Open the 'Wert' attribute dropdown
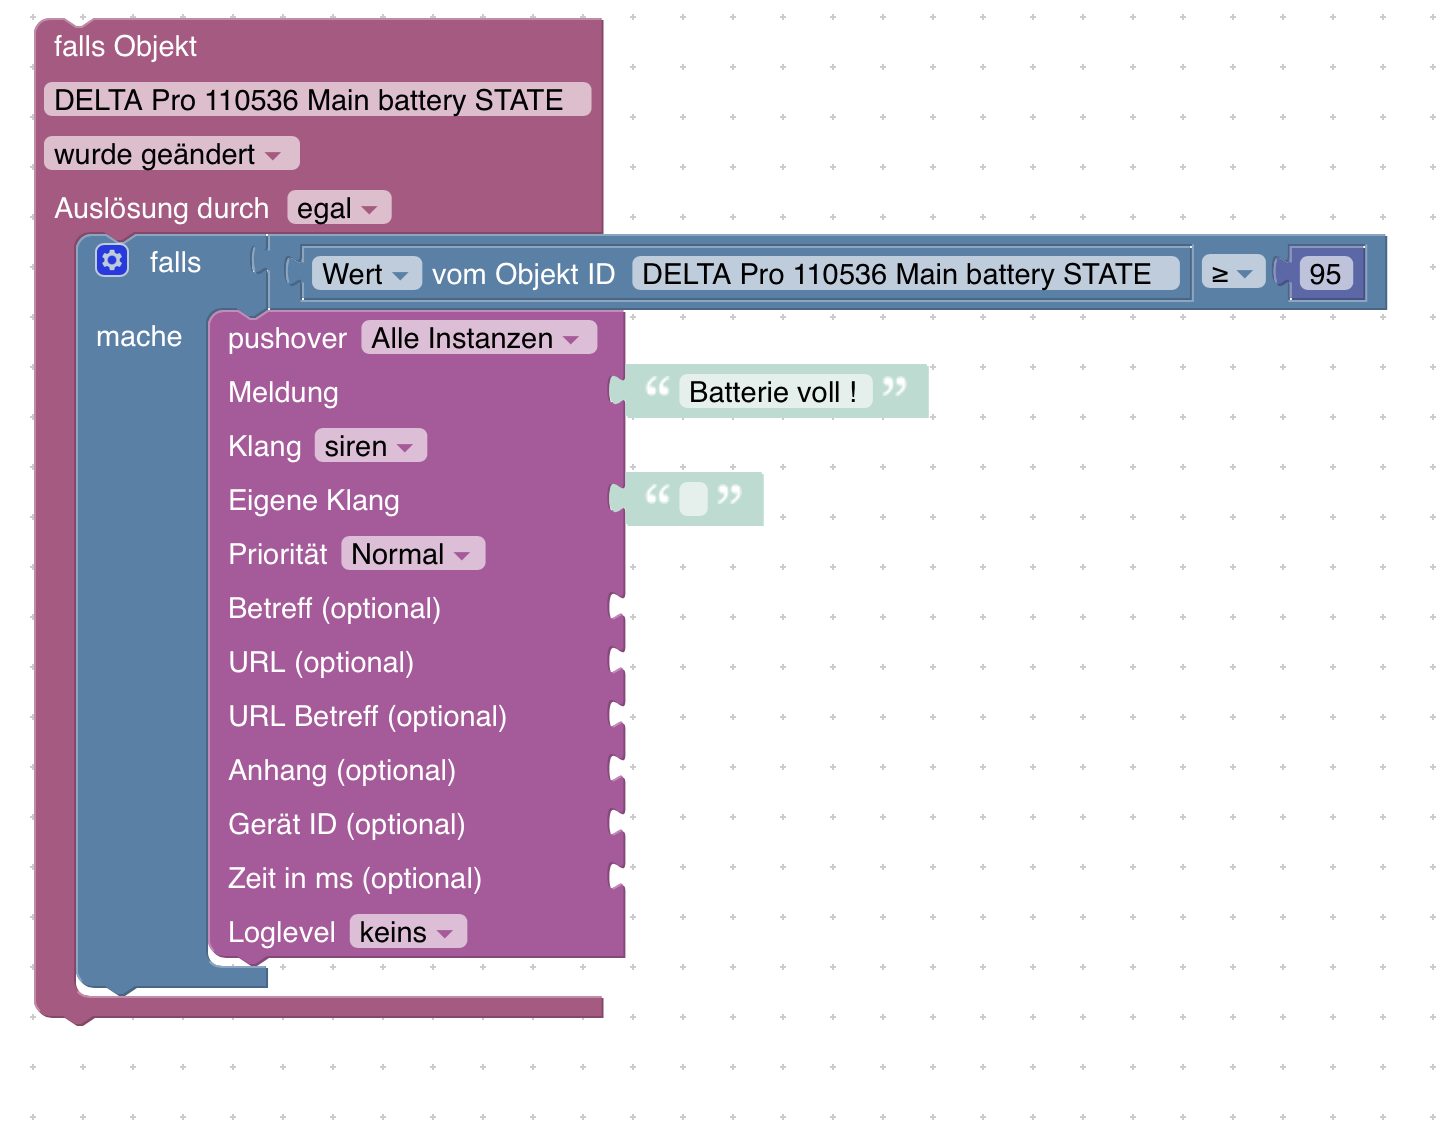The height and width of the screenshot is (1124, 1448). click(366, 274)
